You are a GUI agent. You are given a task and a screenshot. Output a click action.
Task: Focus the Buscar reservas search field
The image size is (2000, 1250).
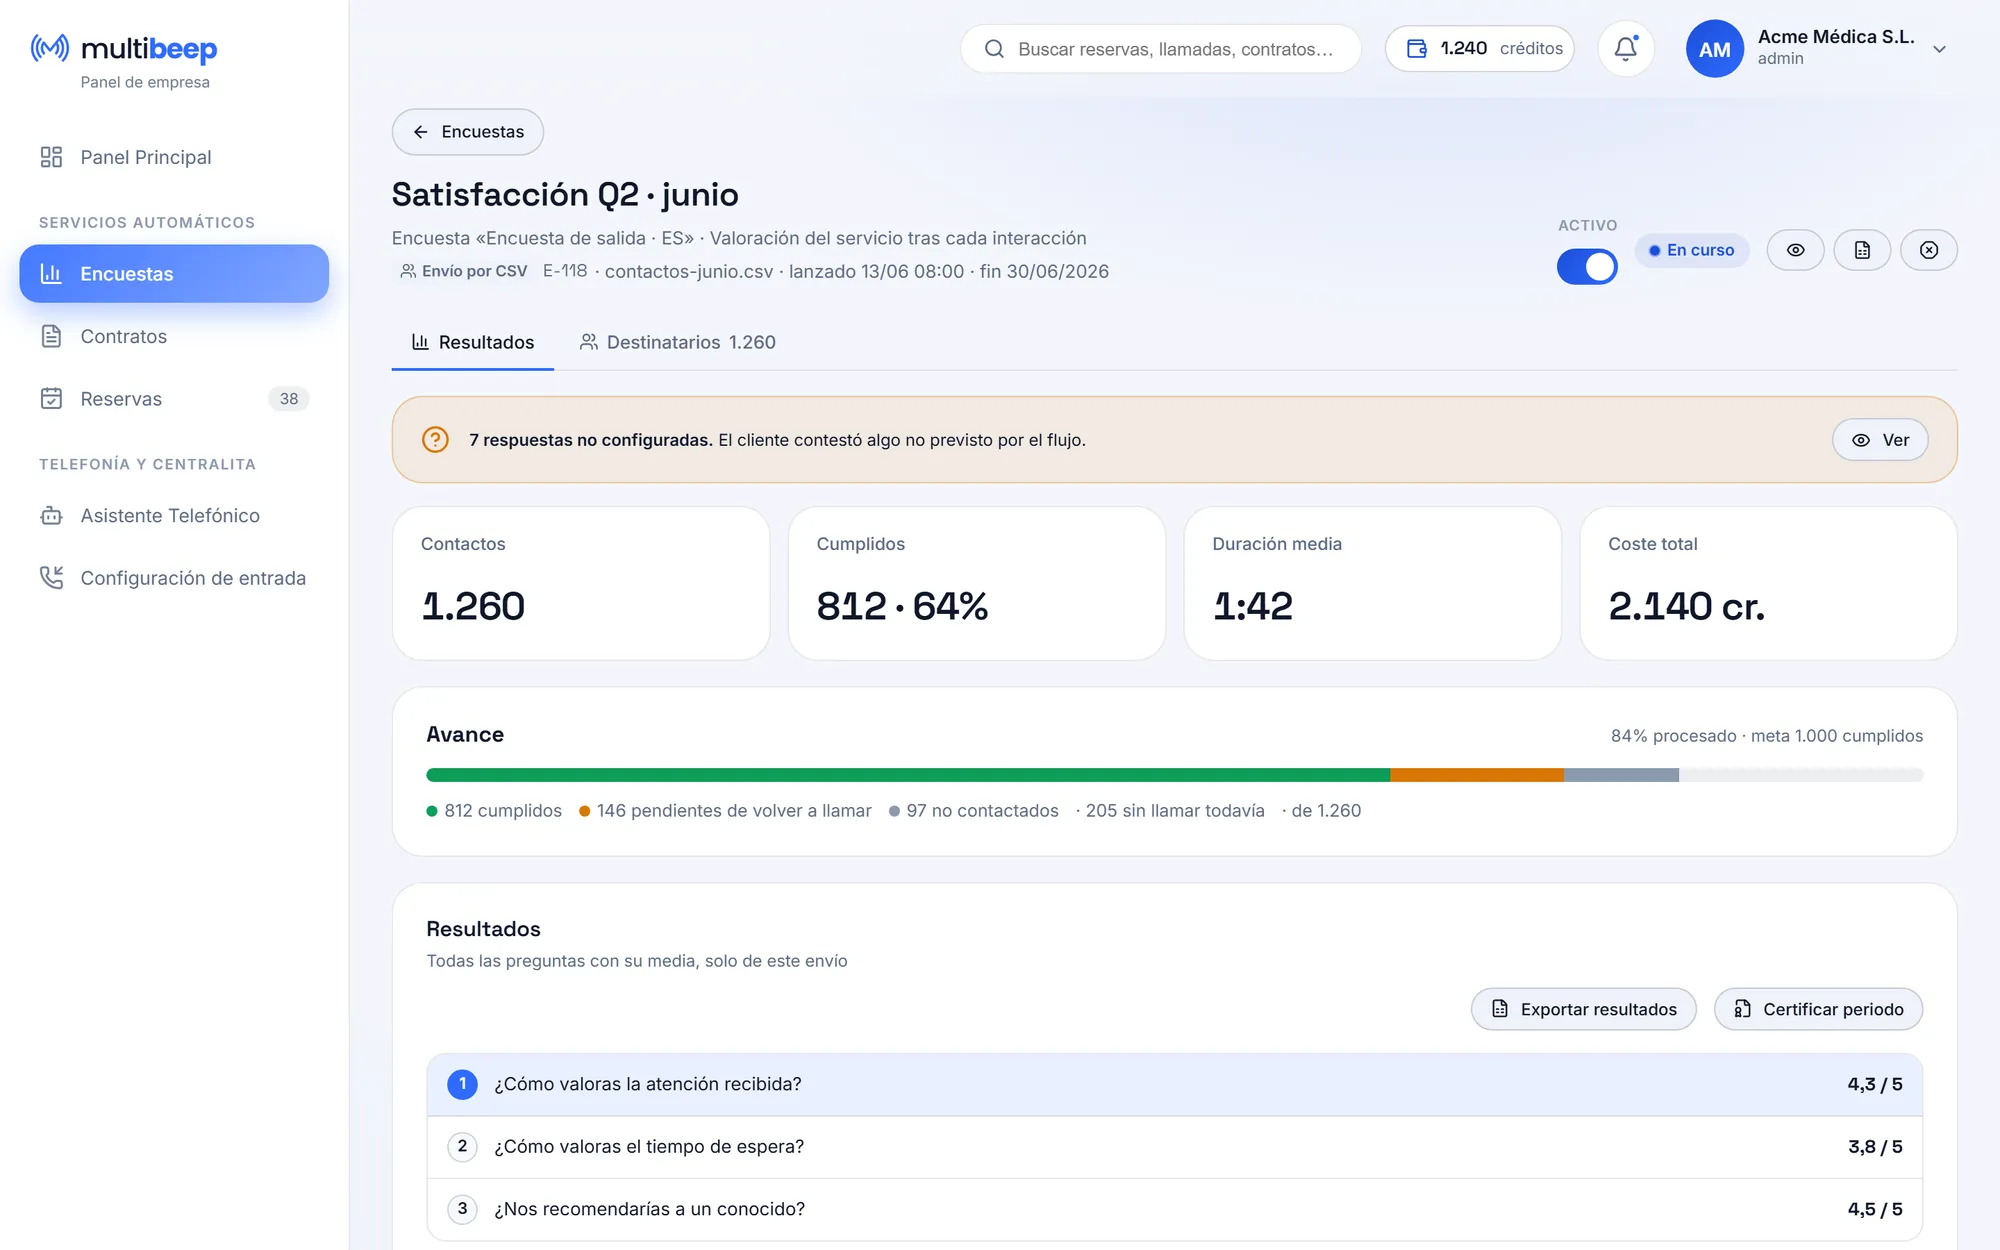pos(1161,49)
